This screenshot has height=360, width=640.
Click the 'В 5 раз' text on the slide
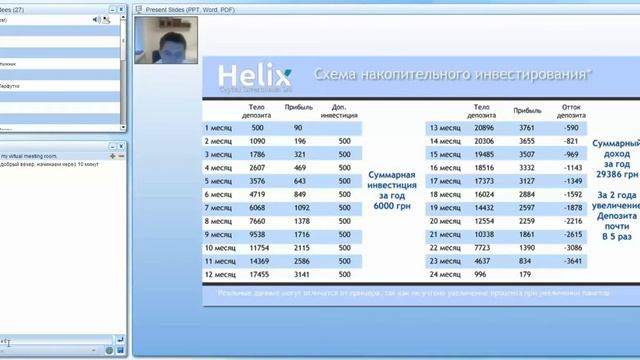click(x=617, y=236)
